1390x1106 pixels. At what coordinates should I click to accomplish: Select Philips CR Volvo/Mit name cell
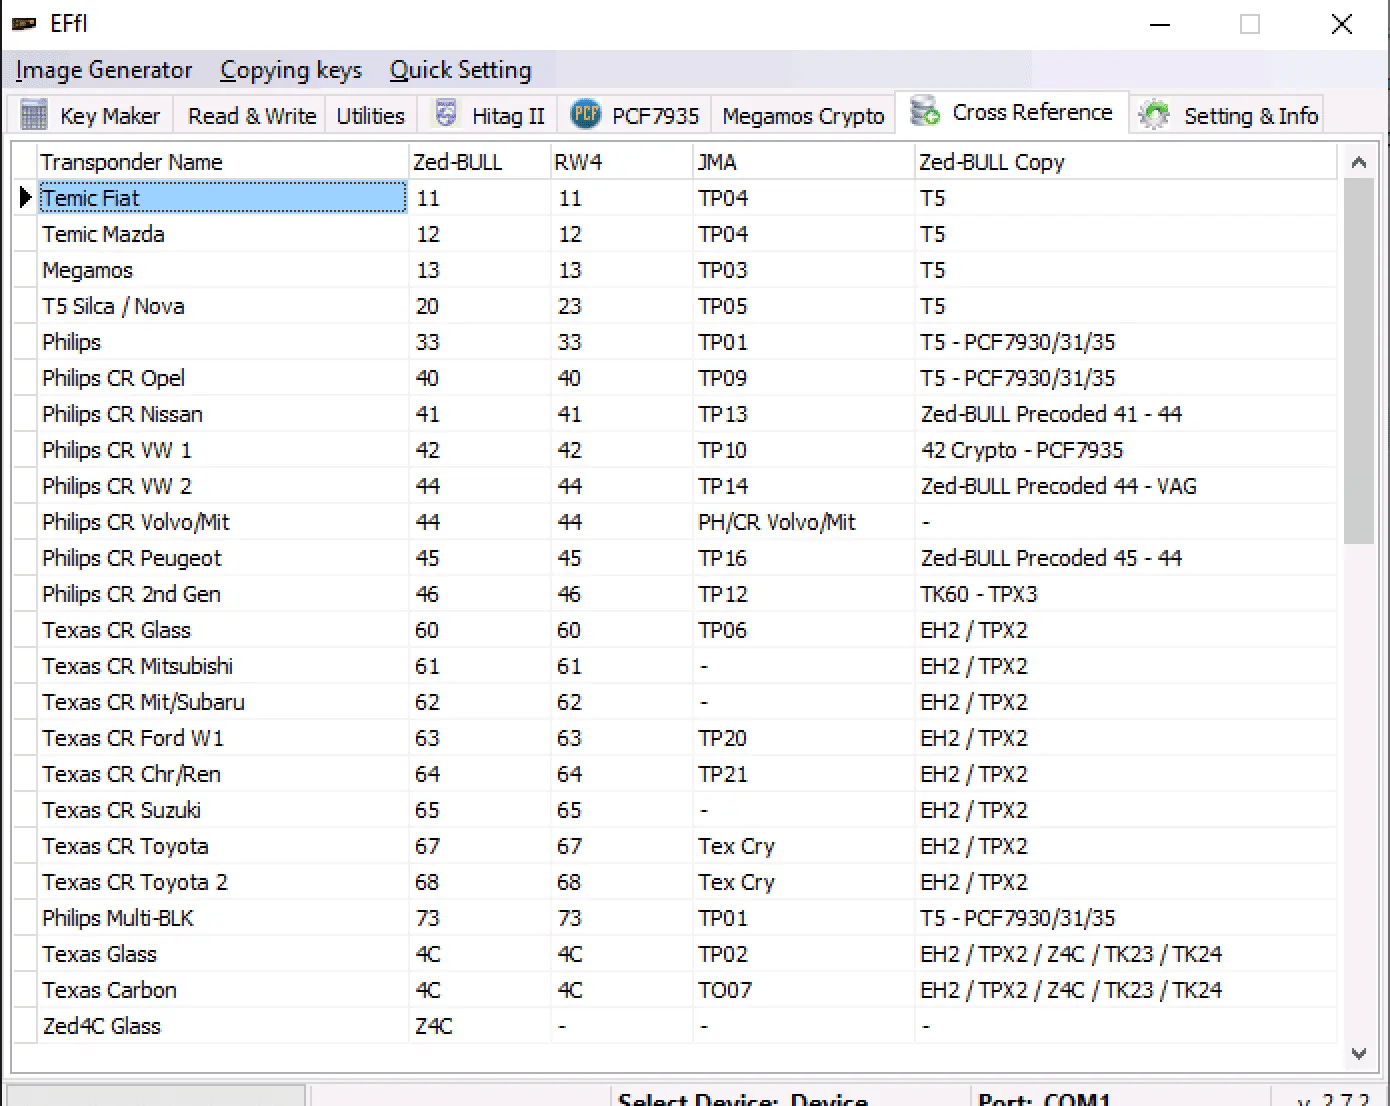(223, 522)
